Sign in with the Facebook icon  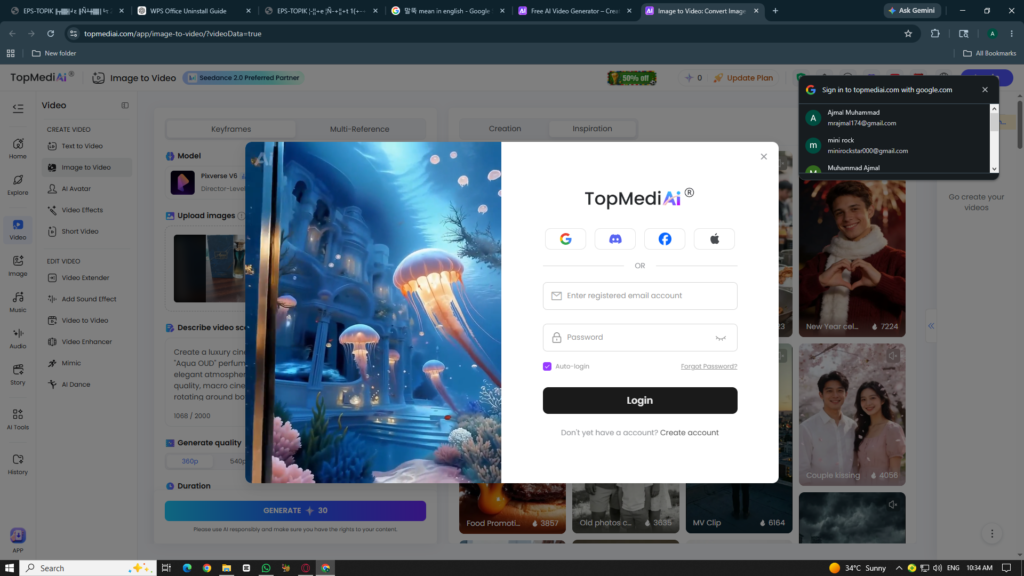[x=665, y=239]
